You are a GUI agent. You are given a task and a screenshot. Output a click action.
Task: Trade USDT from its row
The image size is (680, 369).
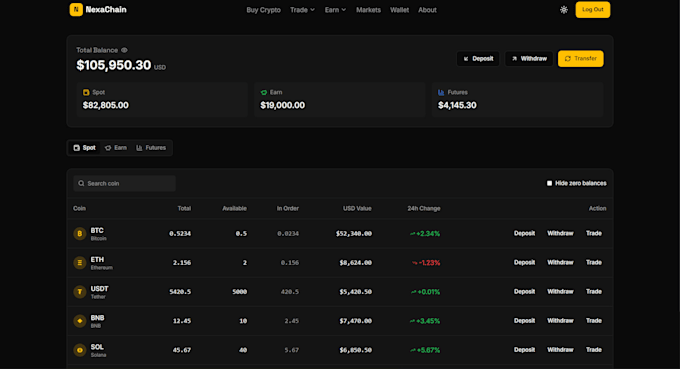594,291
